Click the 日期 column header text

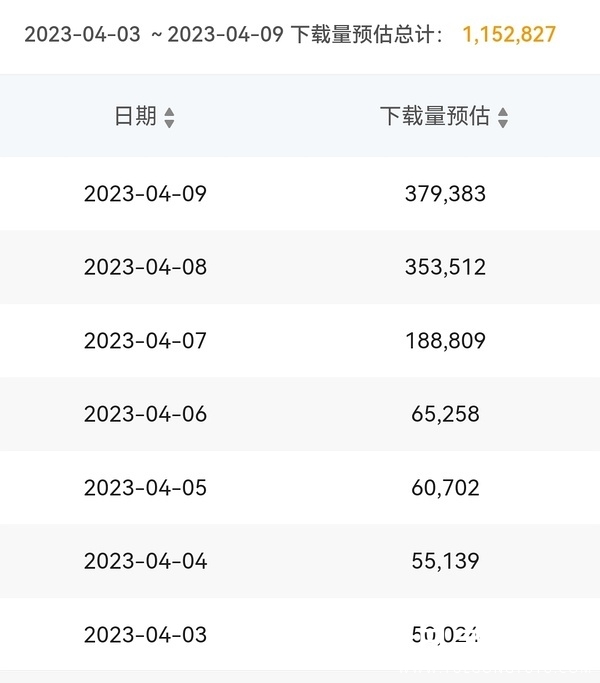[135, 117]
